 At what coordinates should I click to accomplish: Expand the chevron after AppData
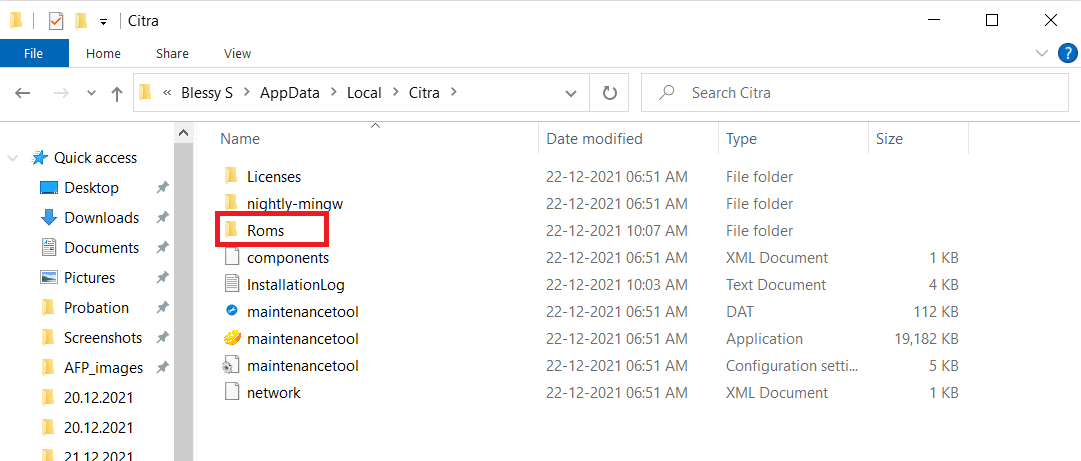[334, 92]
